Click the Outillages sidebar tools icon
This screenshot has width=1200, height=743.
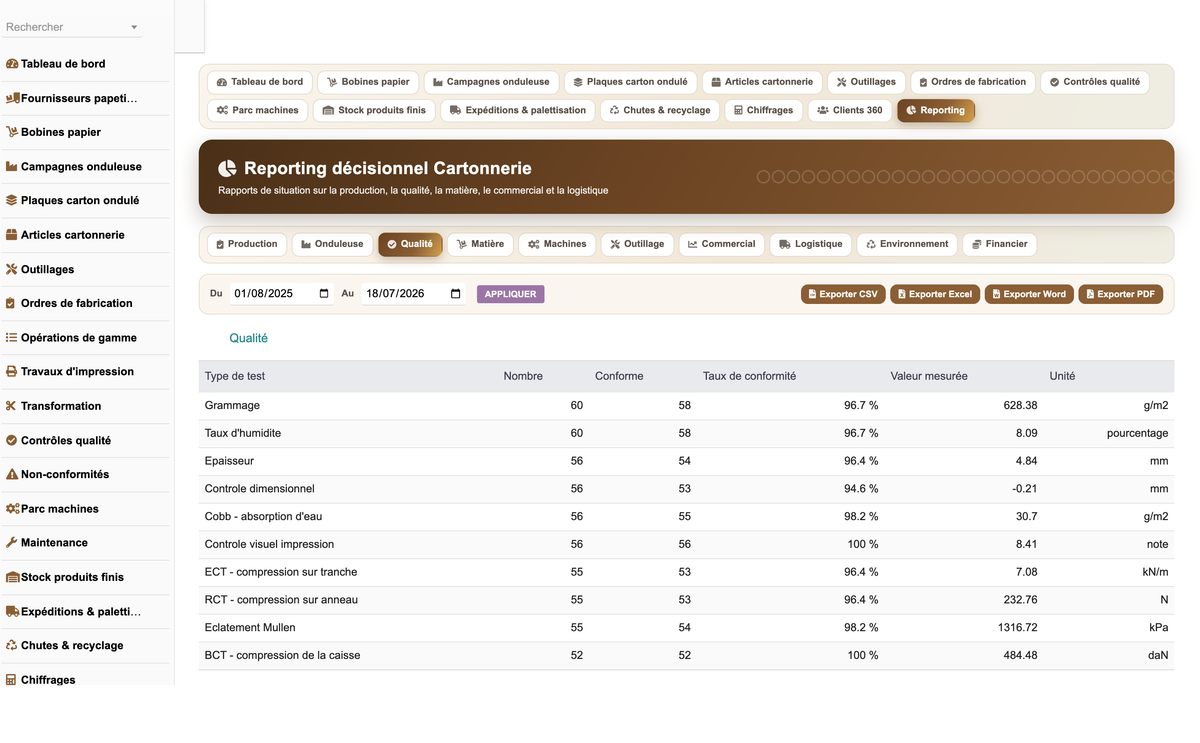pos(12,269)
